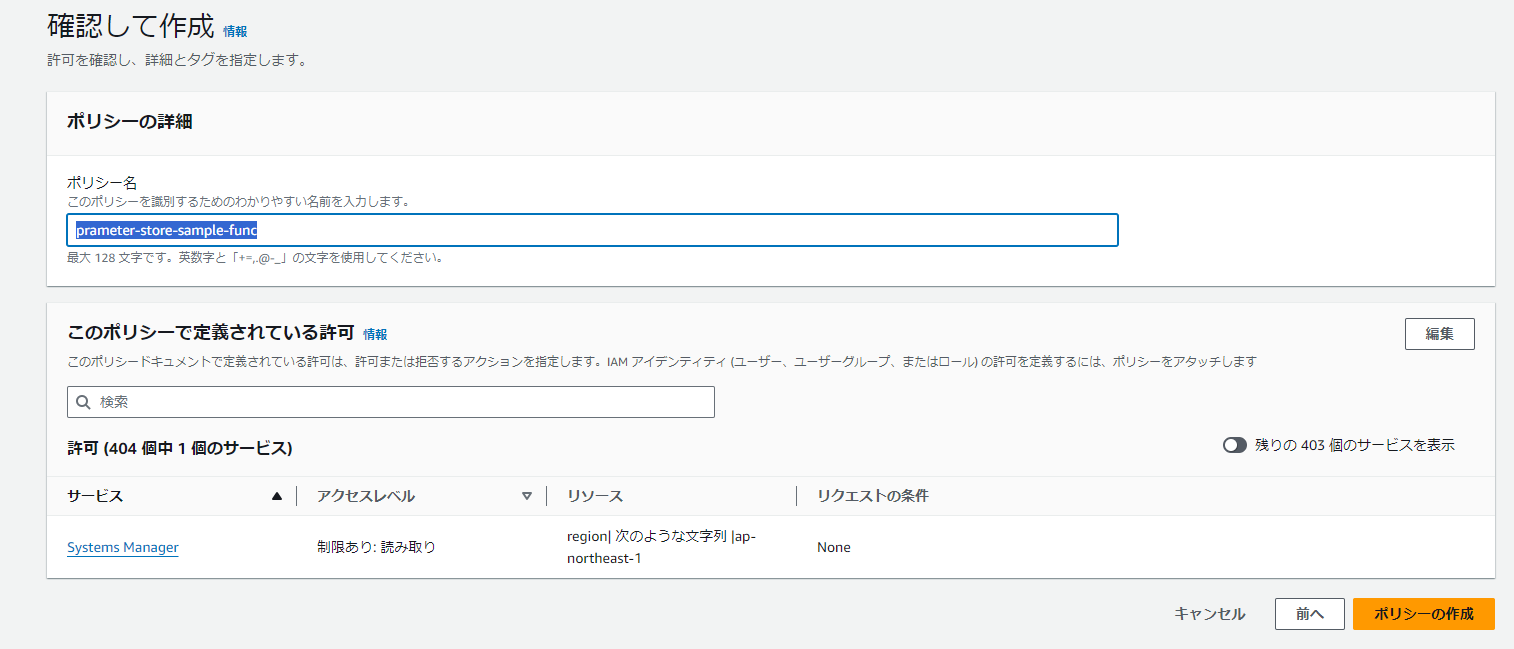Sort by アクセスレベル column arrow
The width and height of the screenshot is (1514, 649).
[x=527, y=496]
